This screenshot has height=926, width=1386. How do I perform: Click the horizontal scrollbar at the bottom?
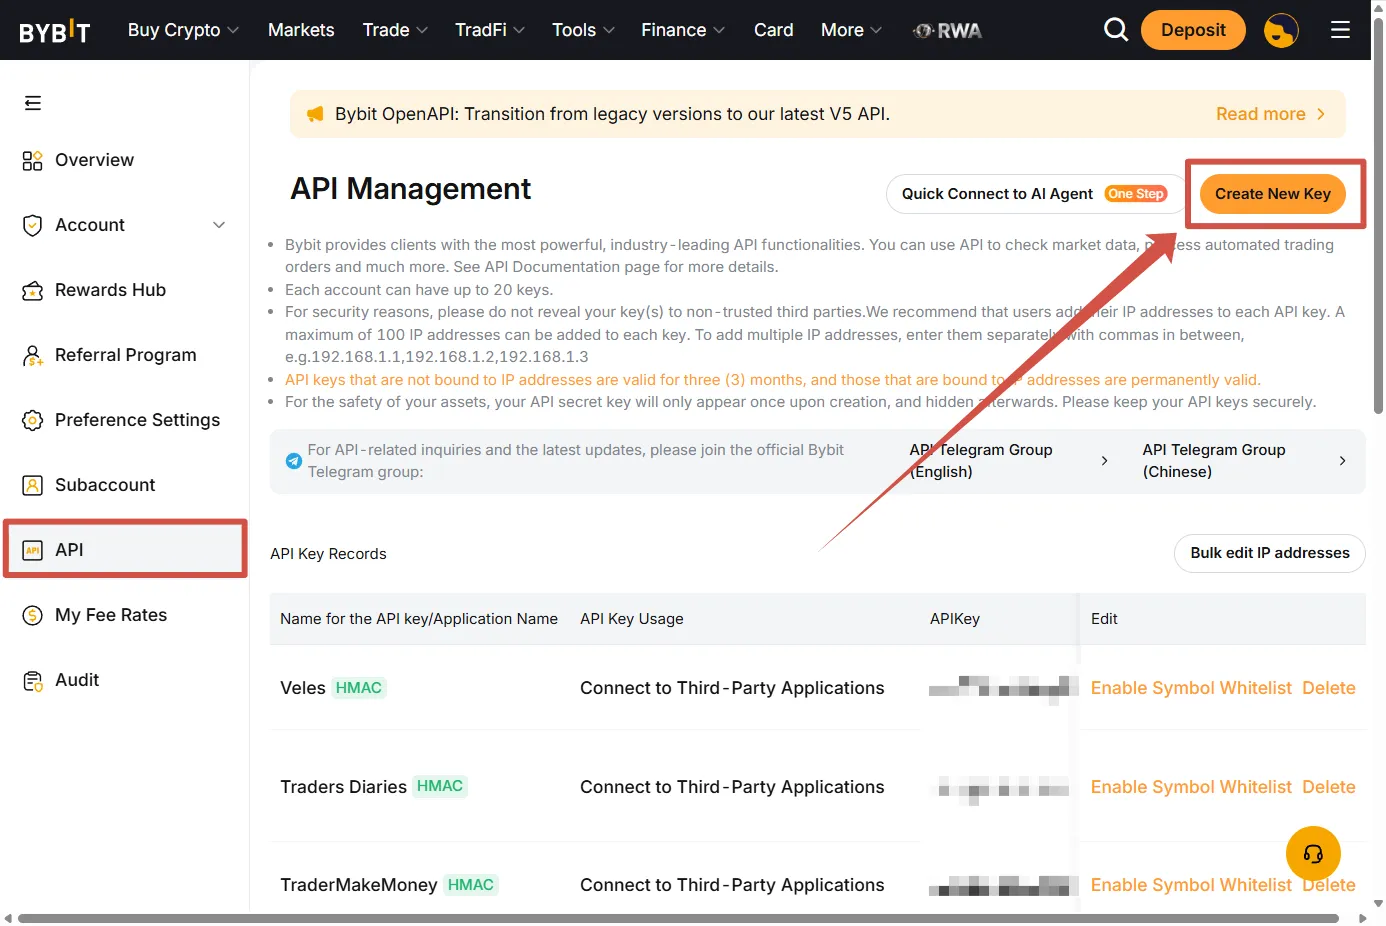[678, 918]
